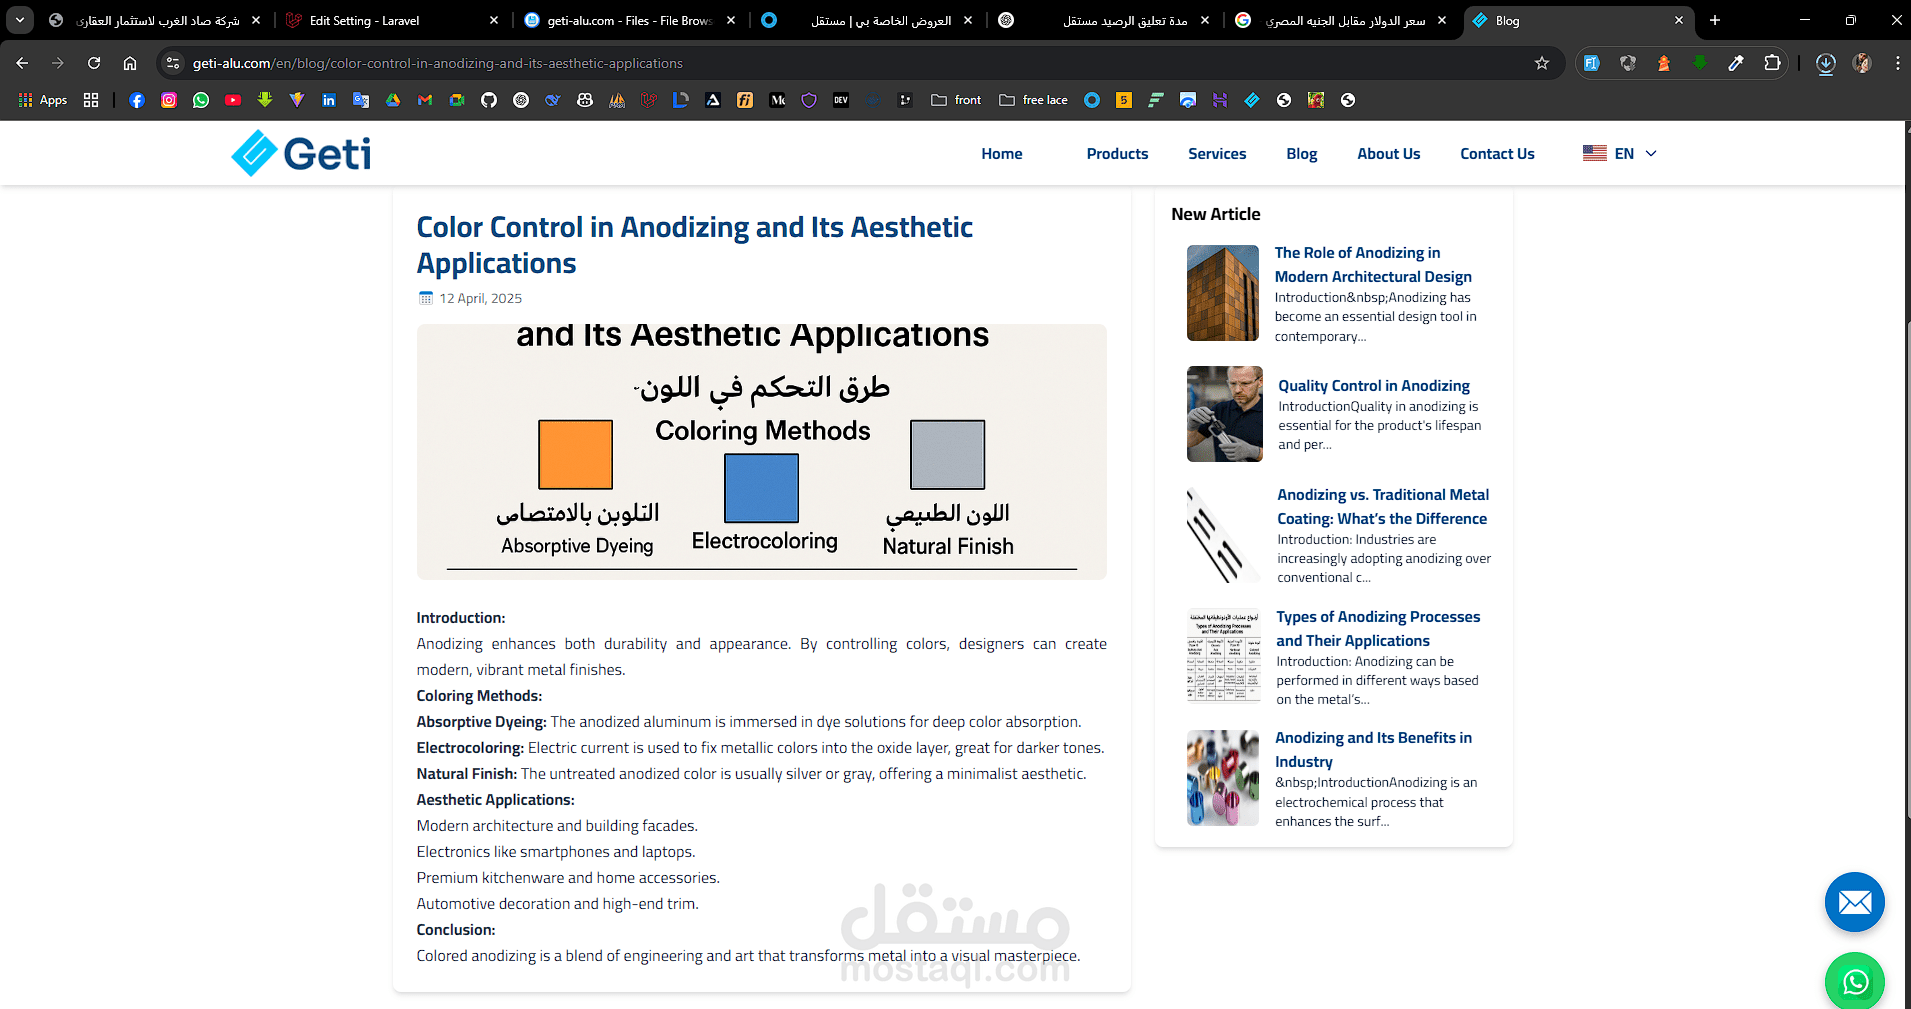Open Contact Us in site navigation
1911x1009 pixels.
pos(1497,154)
